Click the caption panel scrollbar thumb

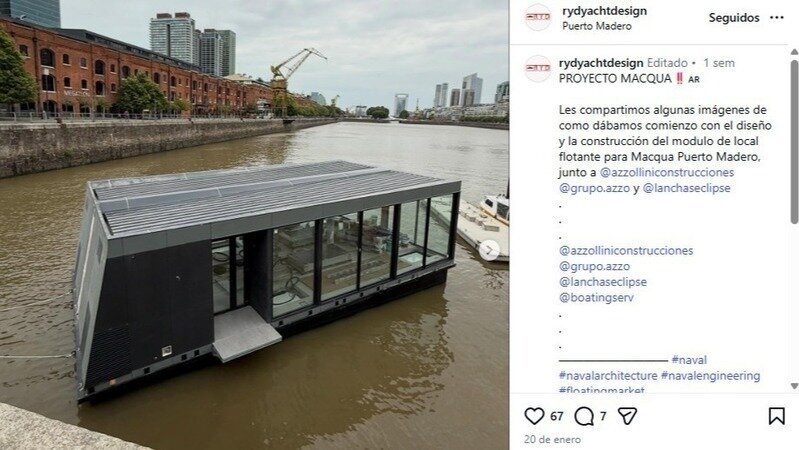pyautogui.click(x=794, y=142)
